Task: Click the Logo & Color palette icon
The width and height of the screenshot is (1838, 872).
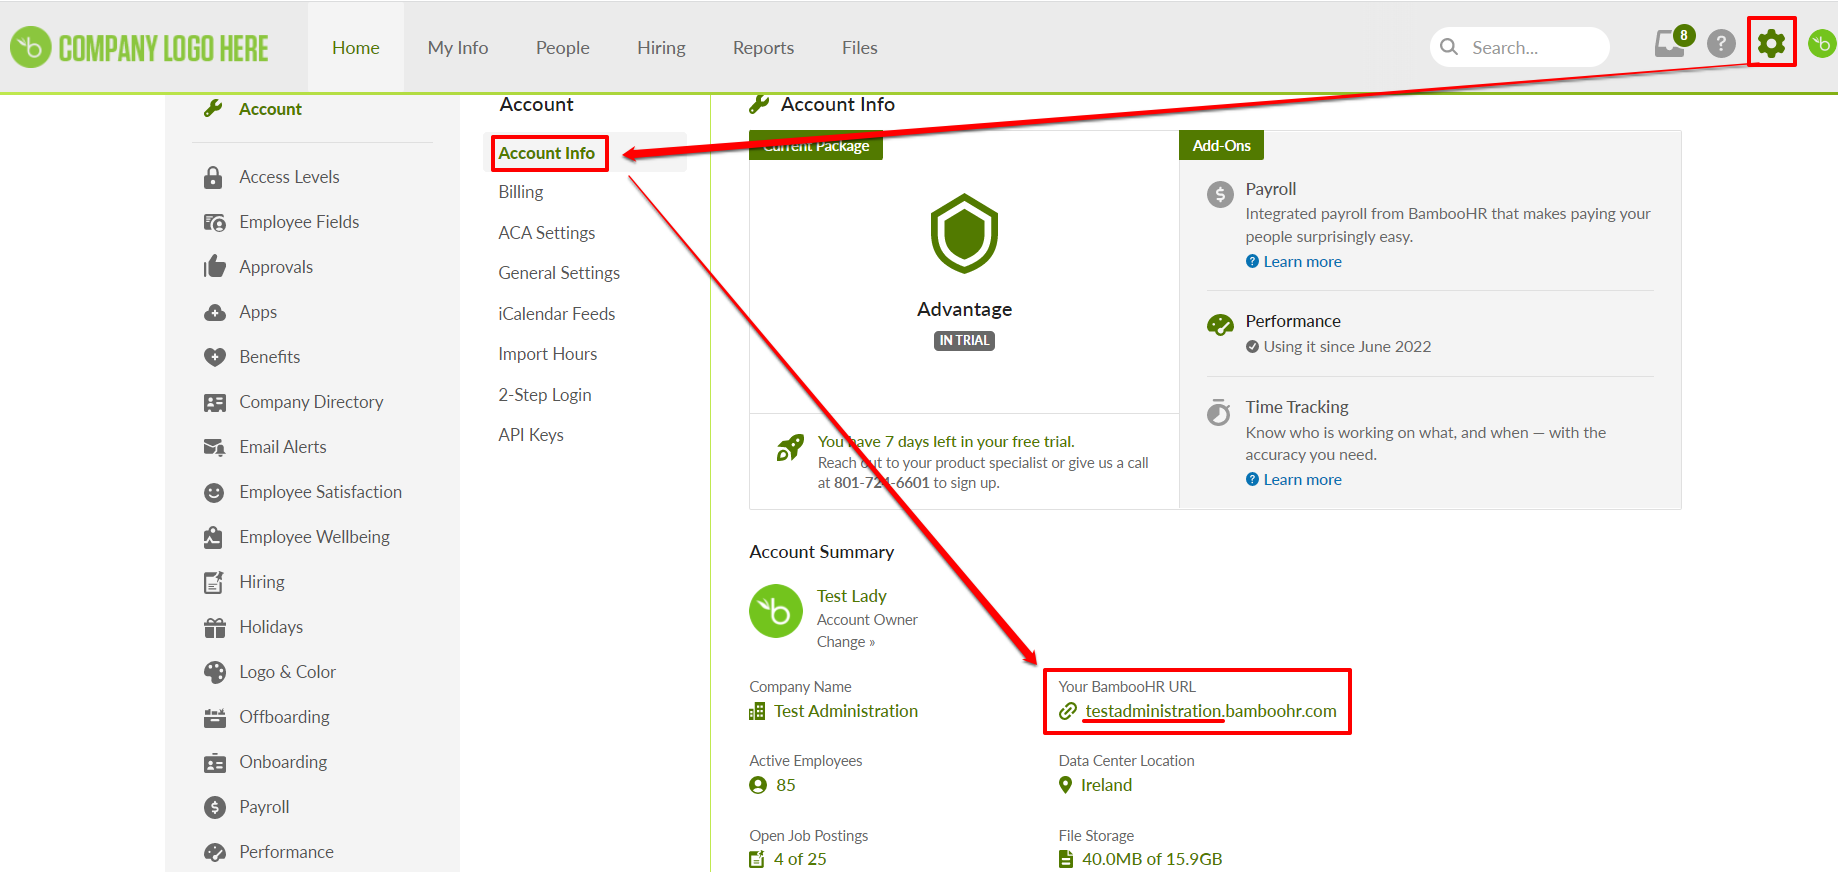Action: coord(214,672)
